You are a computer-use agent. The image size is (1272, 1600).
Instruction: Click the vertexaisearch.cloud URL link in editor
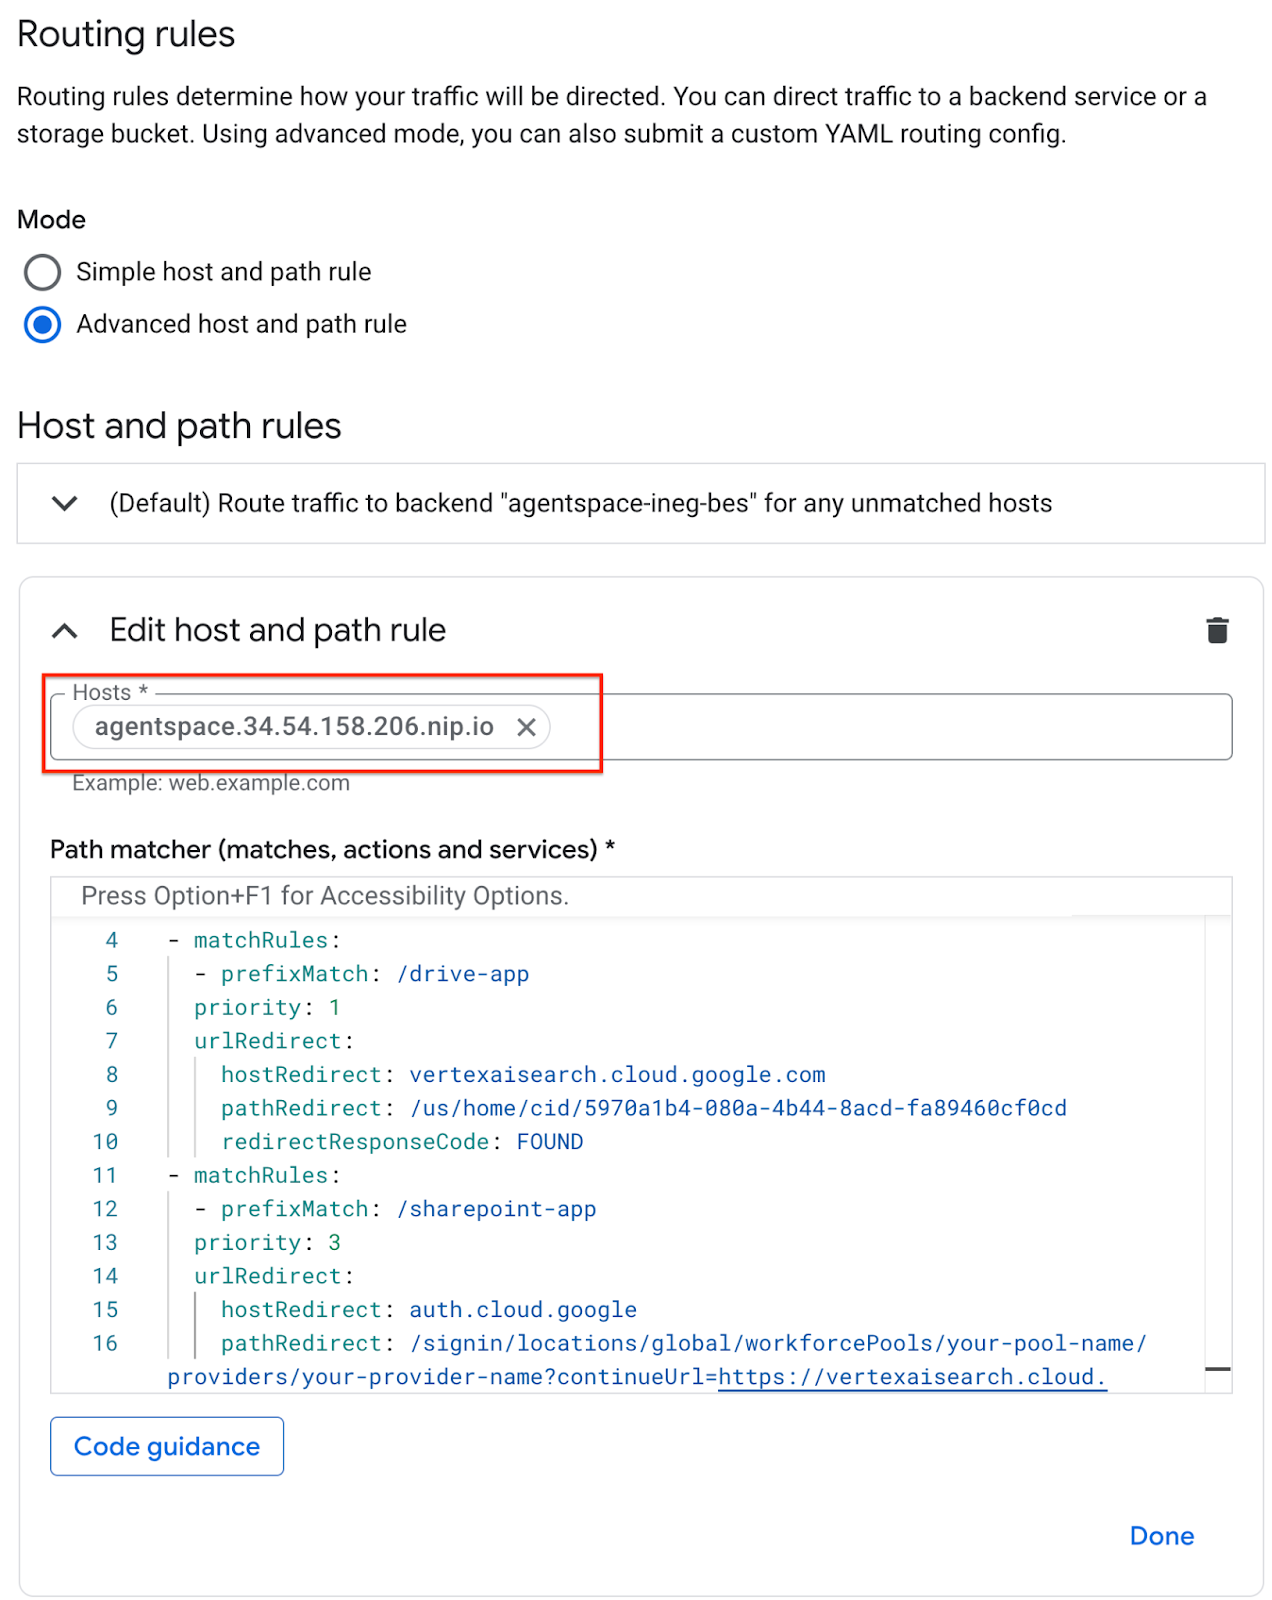(x=911, y=1377)
